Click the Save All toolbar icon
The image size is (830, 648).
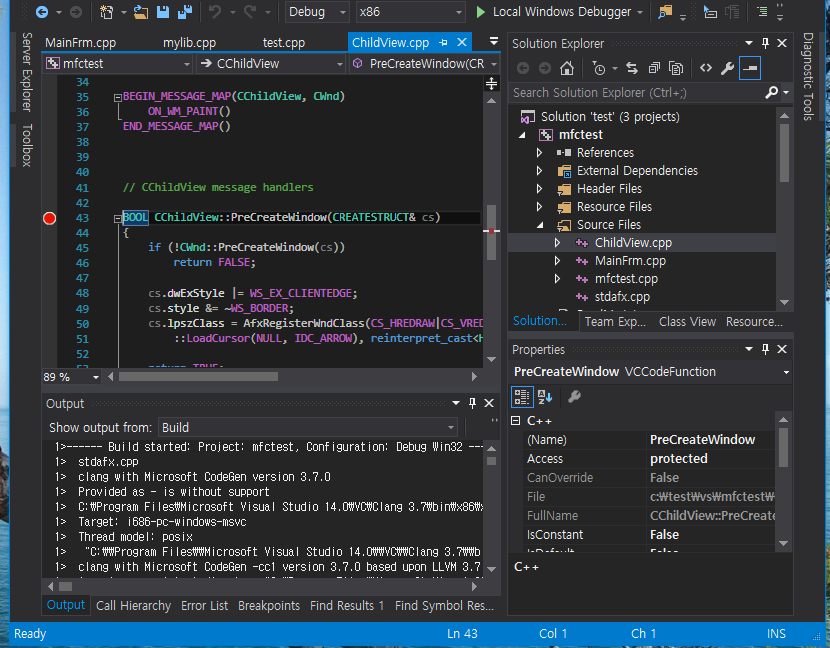[185, 12]
